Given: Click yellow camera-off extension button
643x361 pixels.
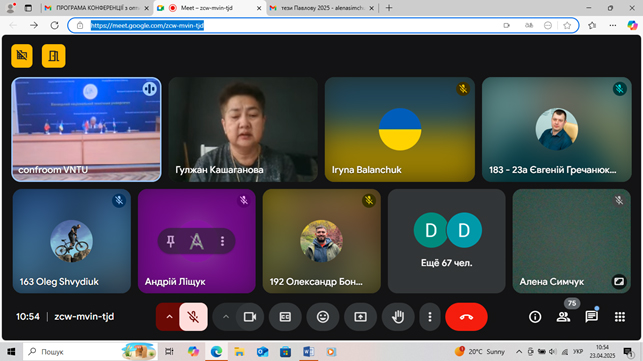Looking at the screenshot, I should (x=22, y=55).
